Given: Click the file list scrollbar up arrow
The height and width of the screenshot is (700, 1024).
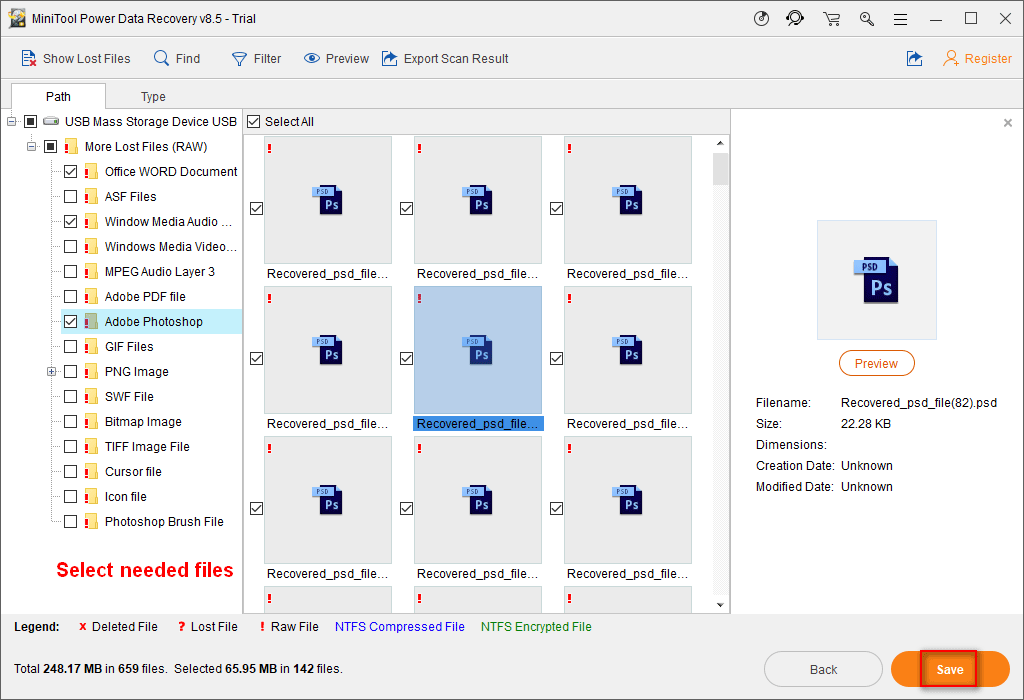Looking at the screenshot, I should pyautogui.click(x=720, y=143).
